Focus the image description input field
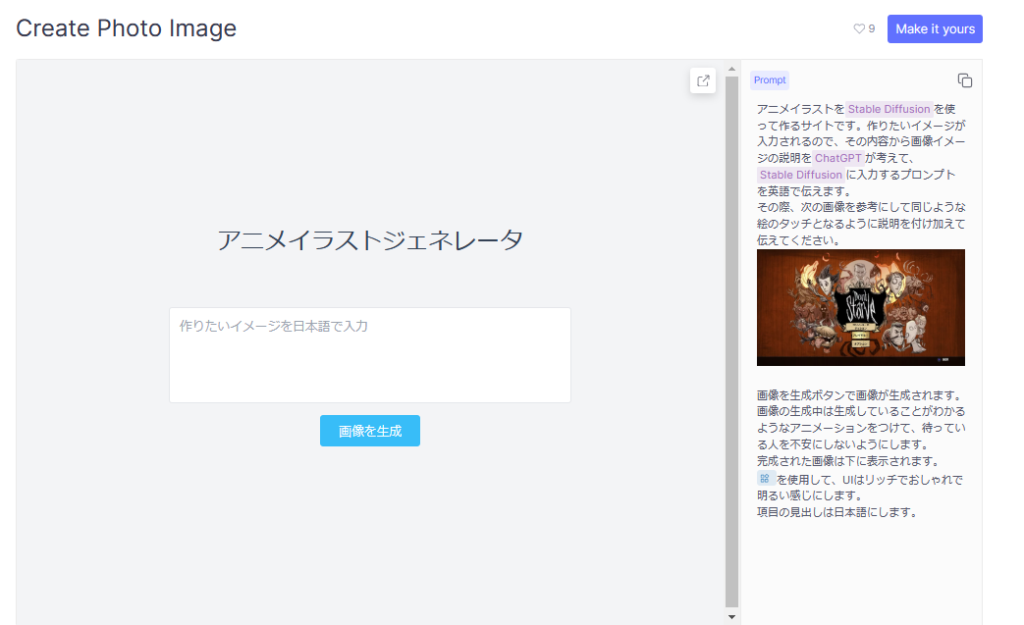Viewport: 1024px width, 625px height. click(x=370, y=354)
